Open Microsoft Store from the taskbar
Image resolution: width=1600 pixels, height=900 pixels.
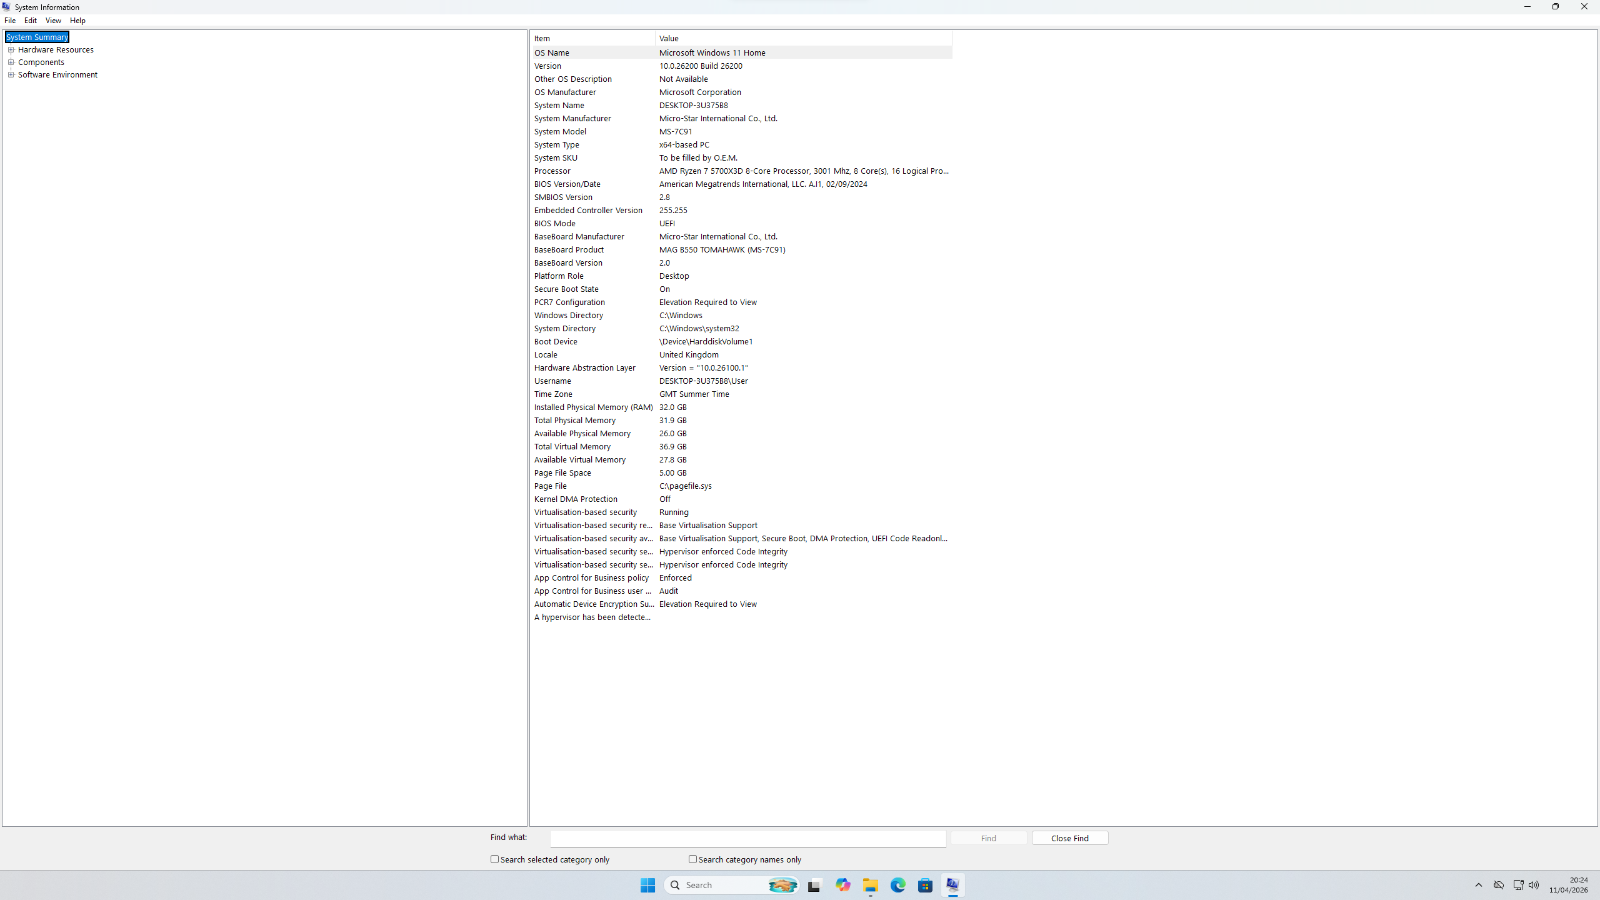click(x=925, y=885)
